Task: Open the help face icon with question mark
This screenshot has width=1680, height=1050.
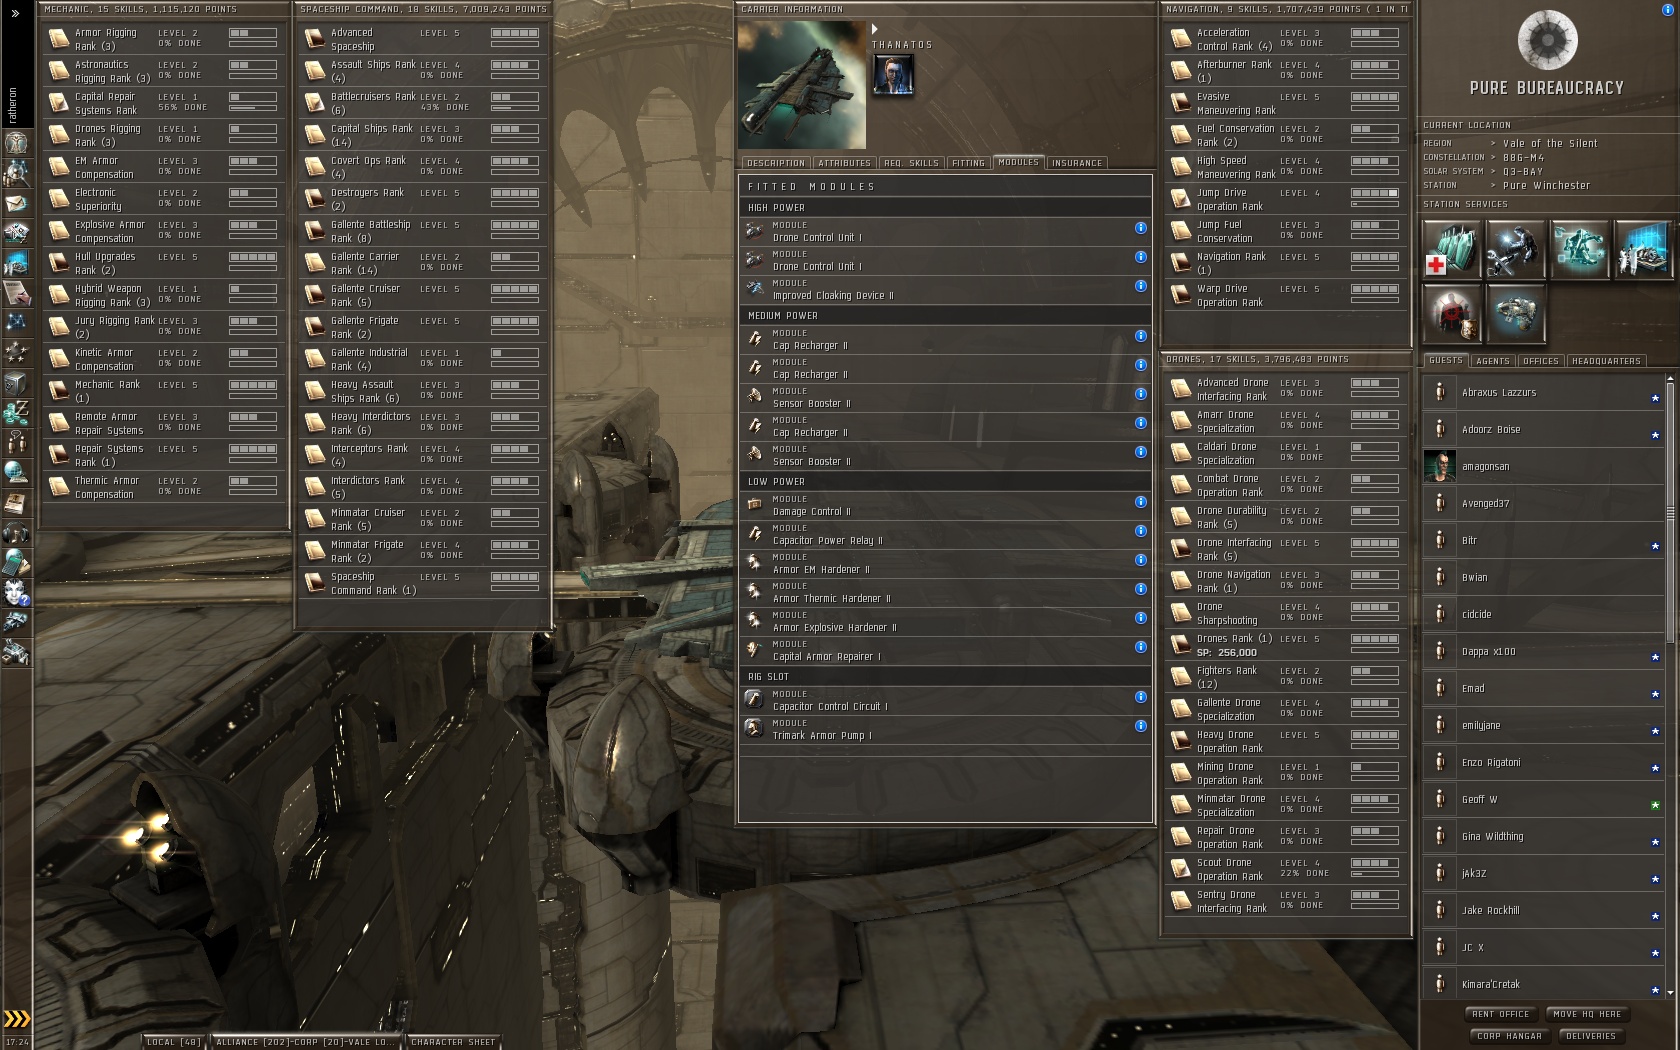Action: tap(16, 593)
